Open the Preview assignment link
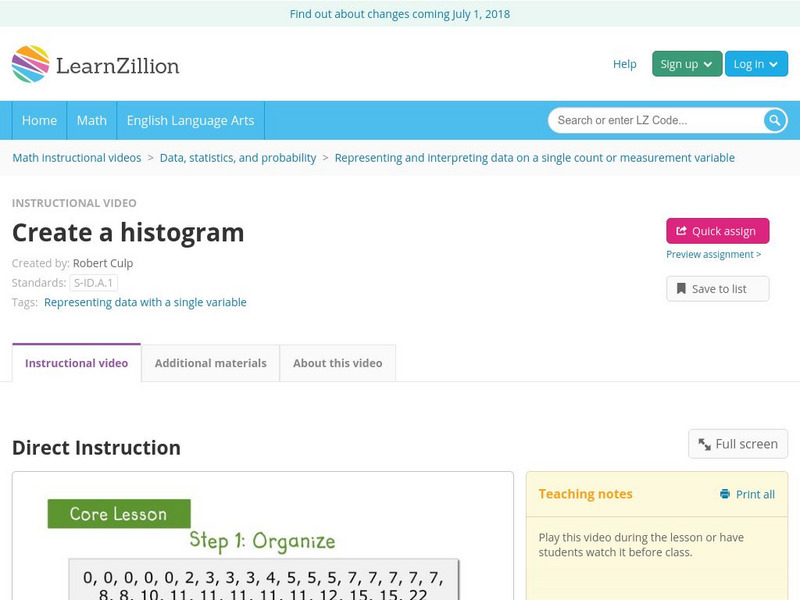The width and height of the screenshot is (800, 600). (x=713, y=254)
